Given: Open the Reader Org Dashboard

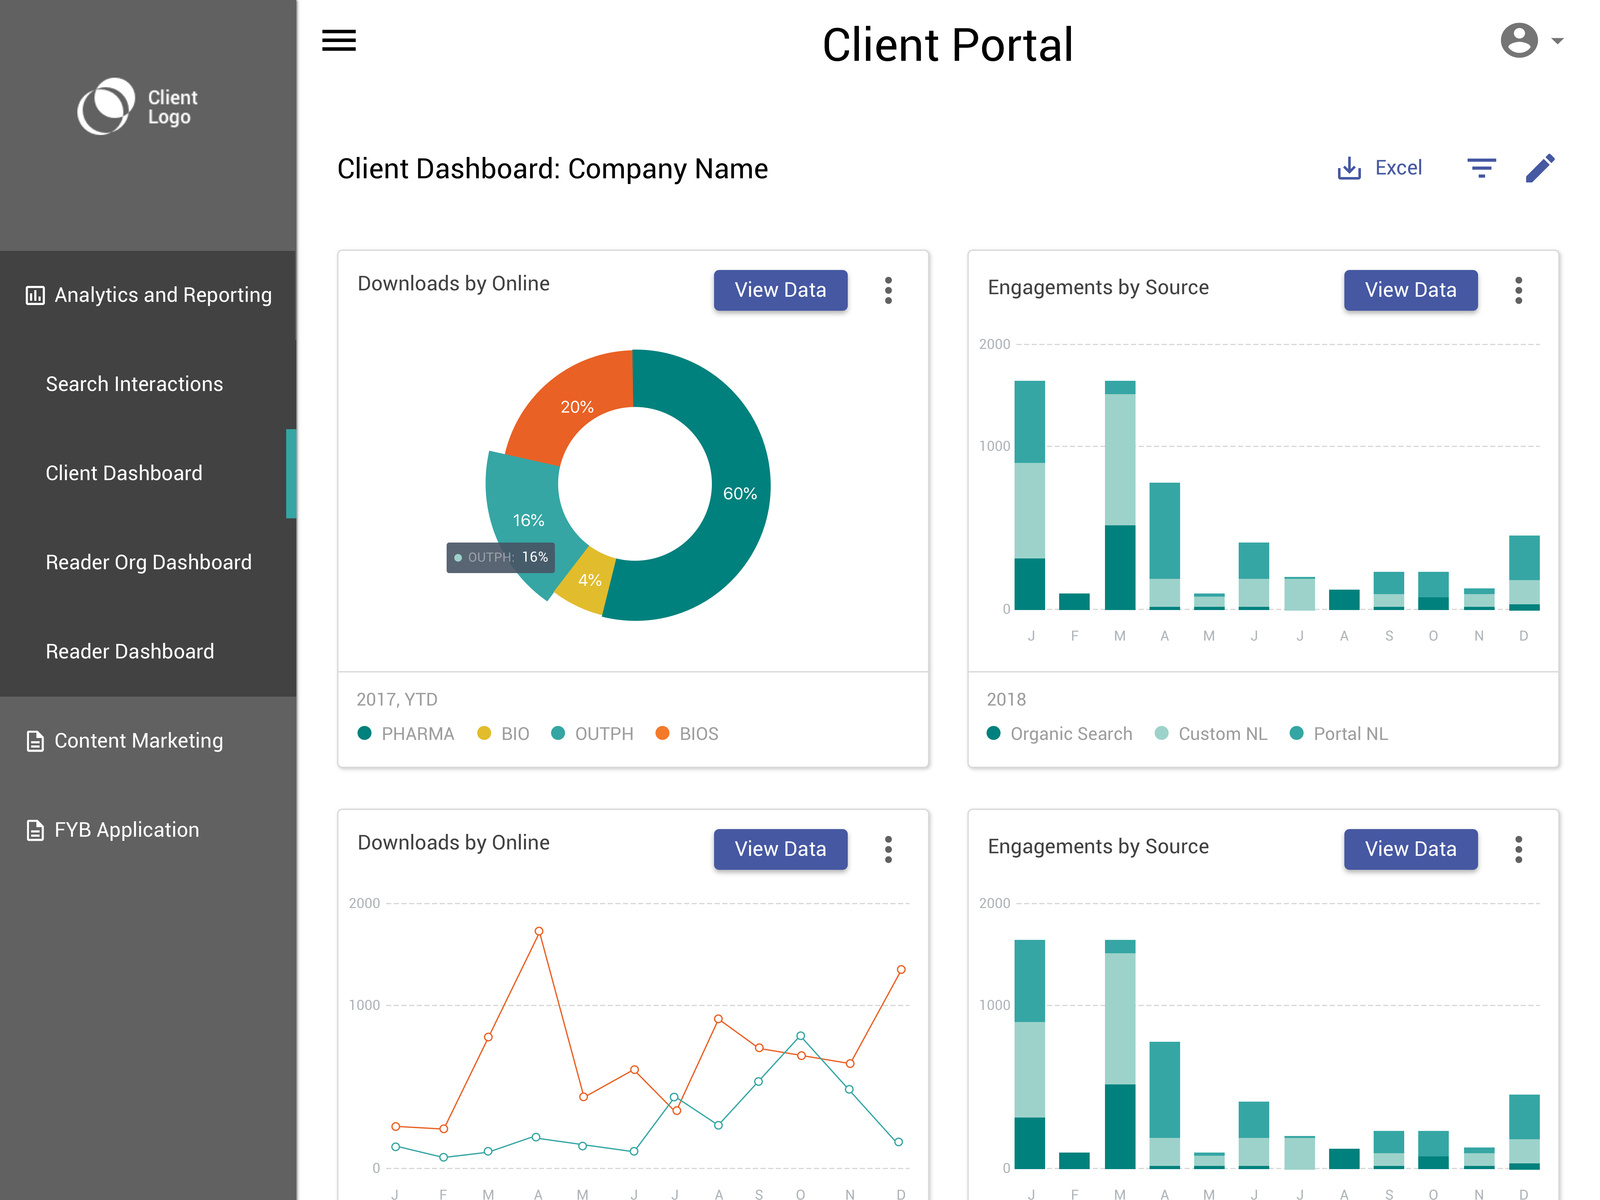Looking at the screenshot, I should (x=148, y=562).
